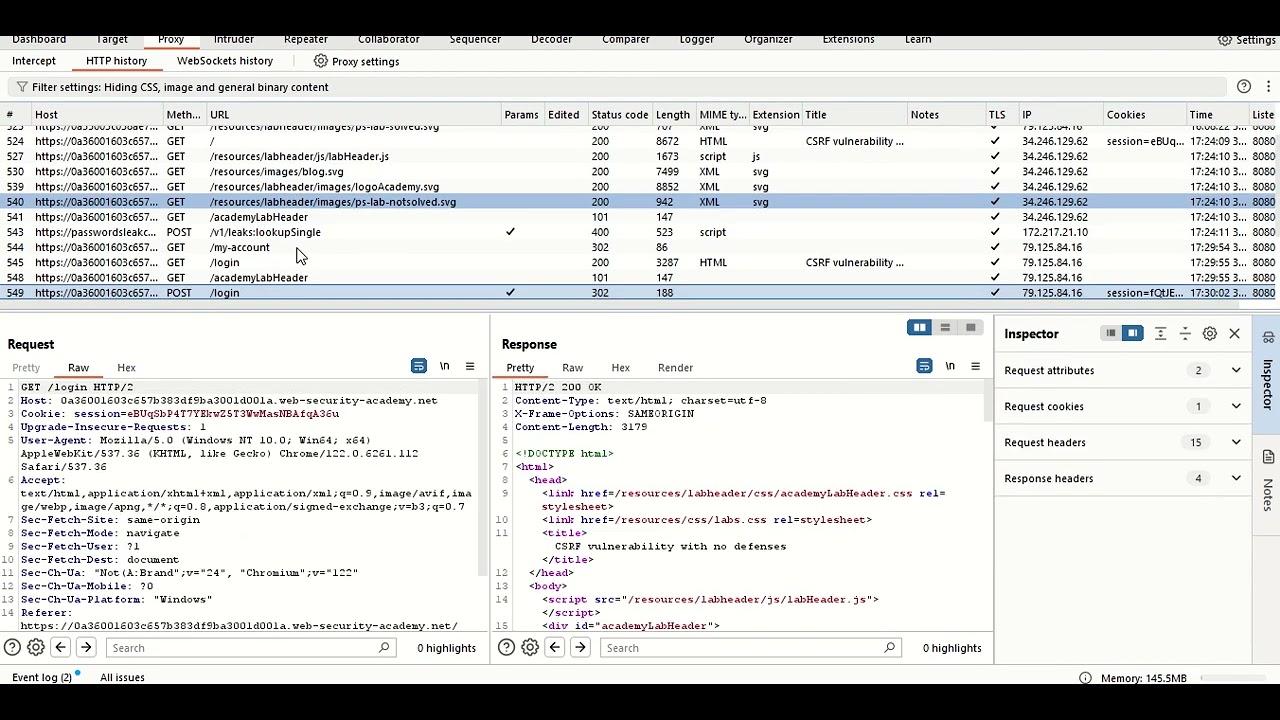Click memory info icon in status bar
This screenshot has height=720, width=1280.
tap(1085, 678)
